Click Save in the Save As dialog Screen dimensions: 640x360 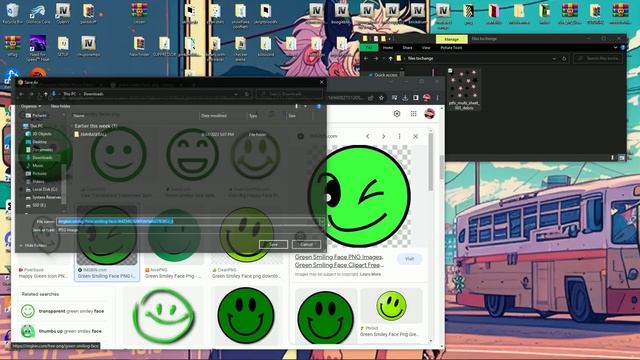coord(273,244)
